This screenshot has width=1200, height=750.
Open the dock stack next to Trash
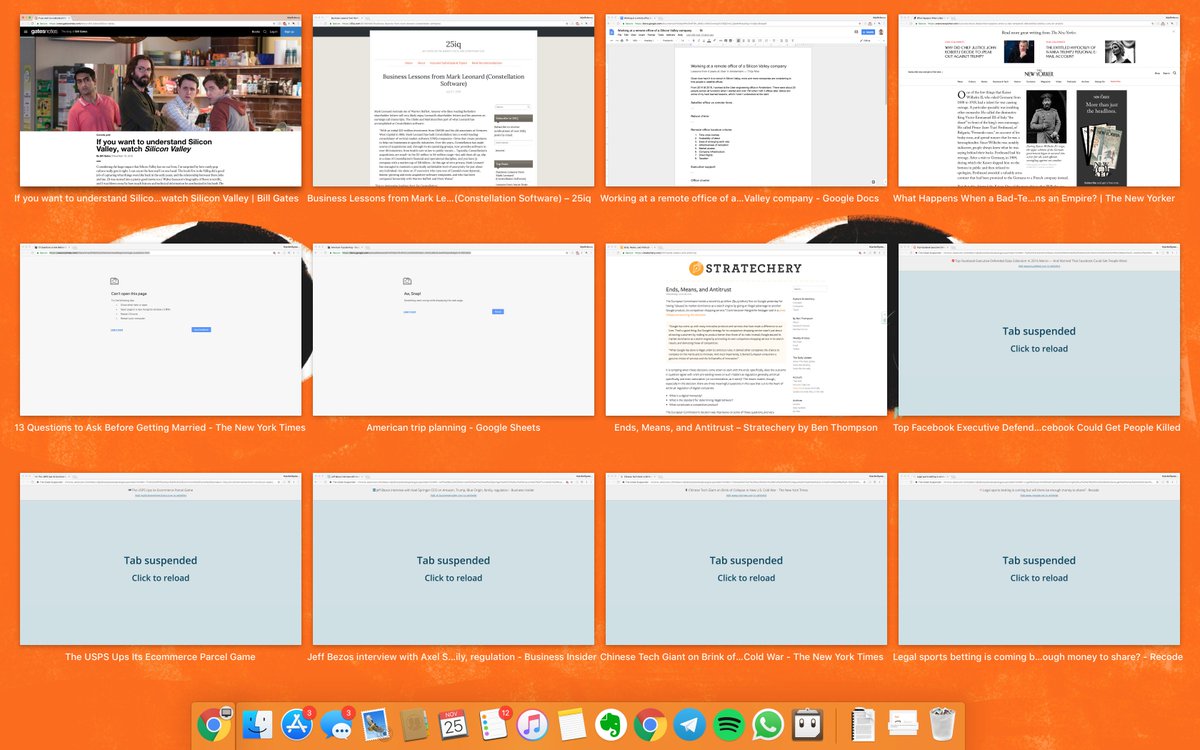click(903, 724)
